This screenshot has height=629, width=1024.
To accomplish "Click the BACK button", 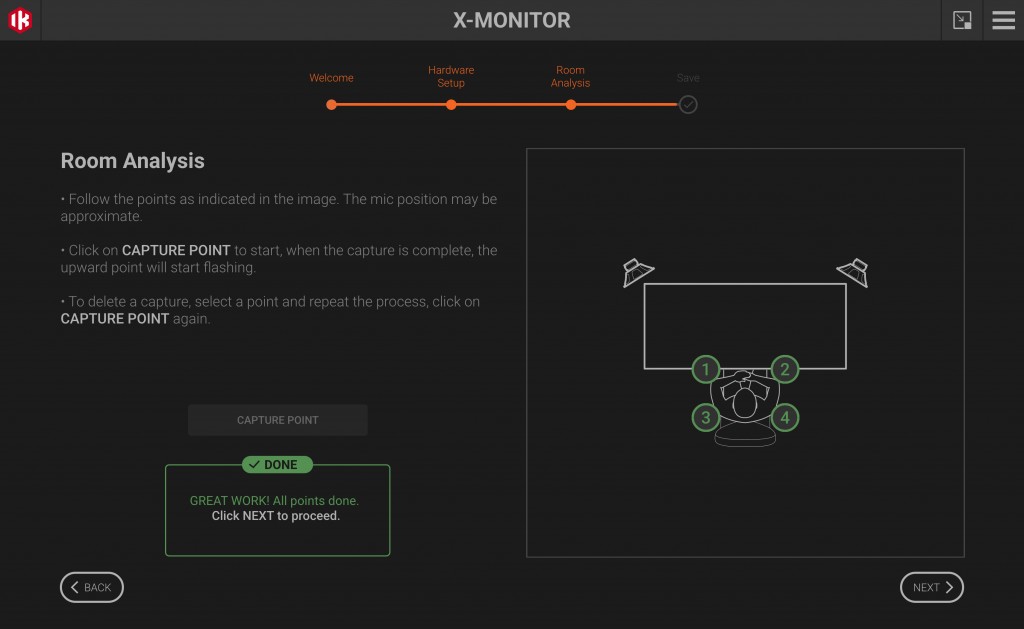I will pyautogui.click(x=91, y=587).
